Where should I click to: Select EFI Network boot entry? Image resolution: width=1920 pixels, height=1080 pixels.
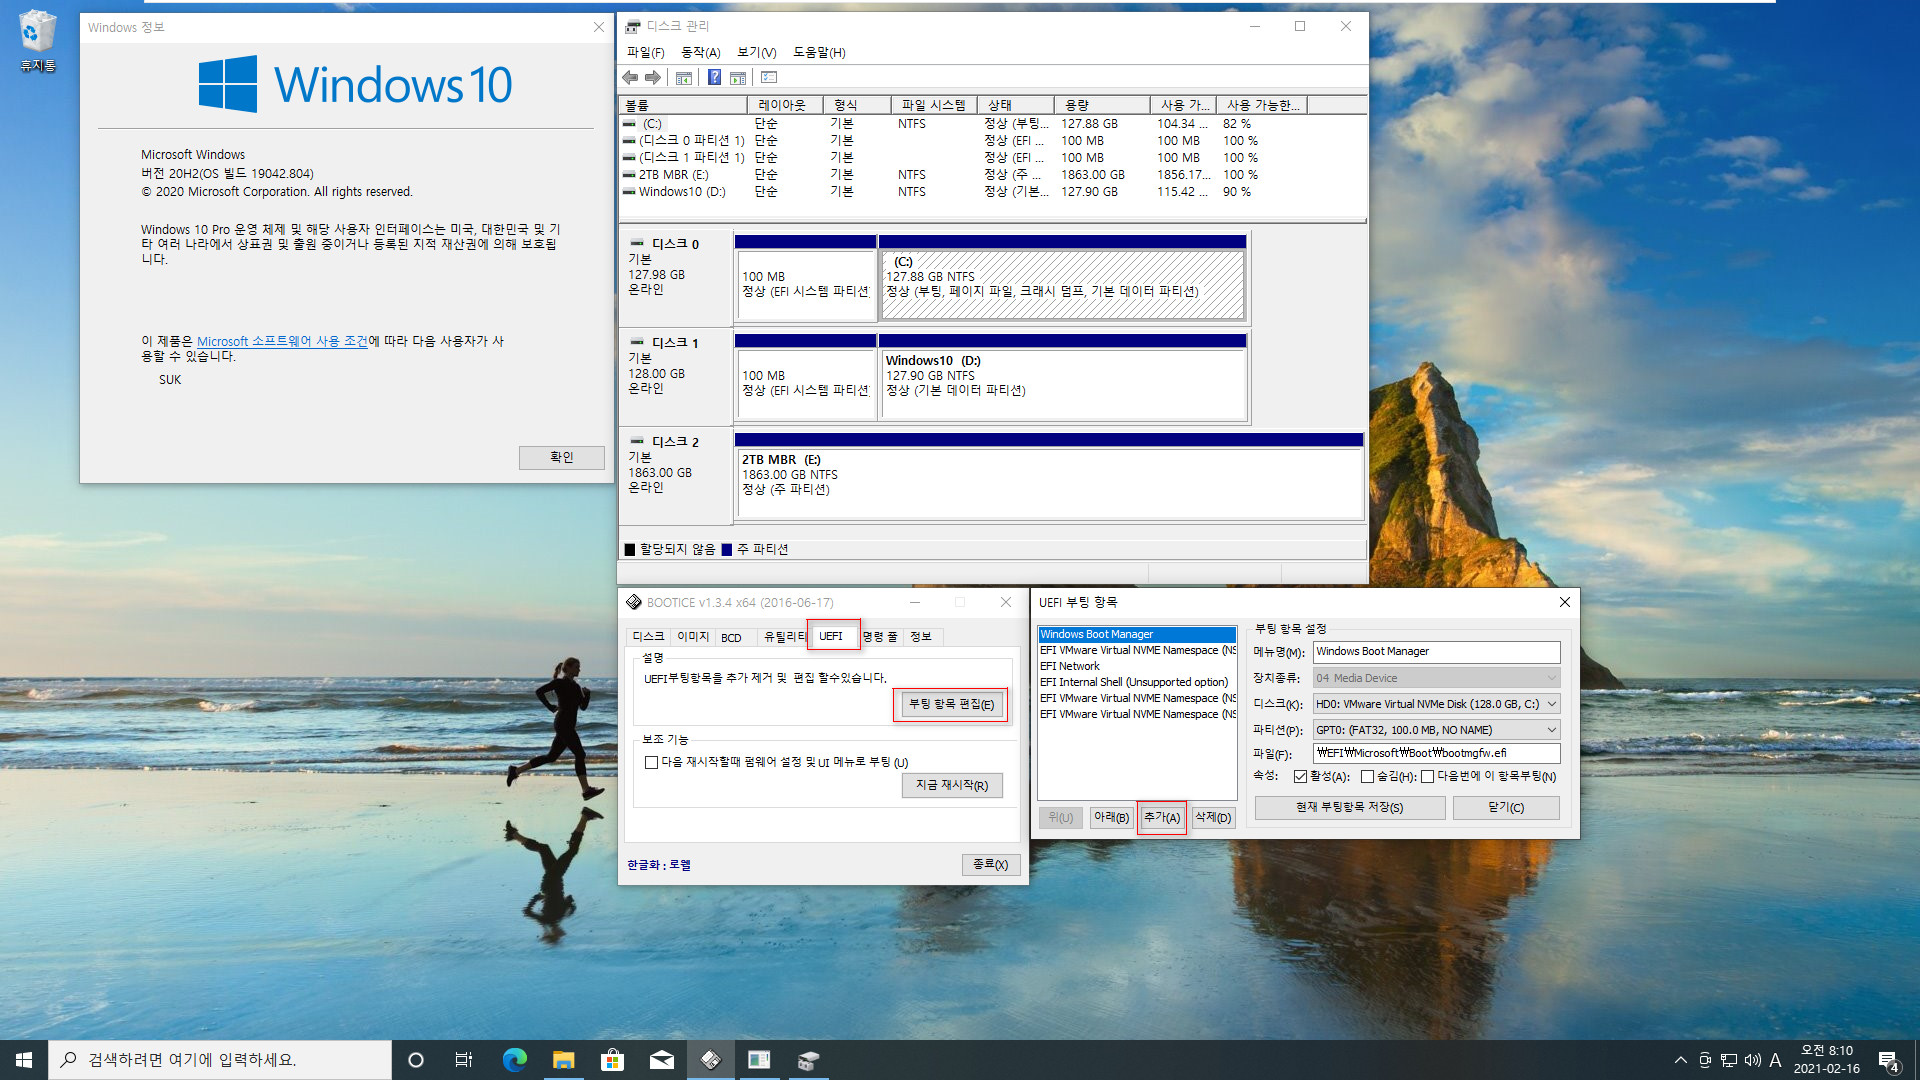coord(1137,666)
